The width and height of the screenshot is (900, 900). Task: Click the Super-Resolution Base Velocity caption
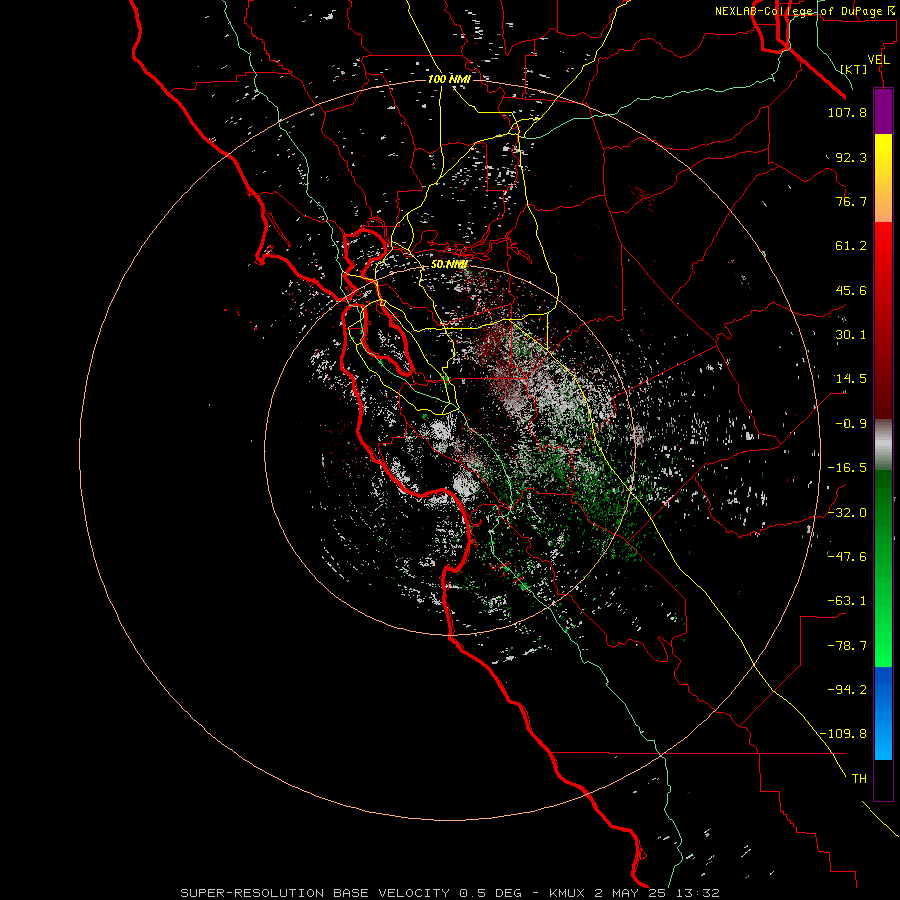click(449, 893)
